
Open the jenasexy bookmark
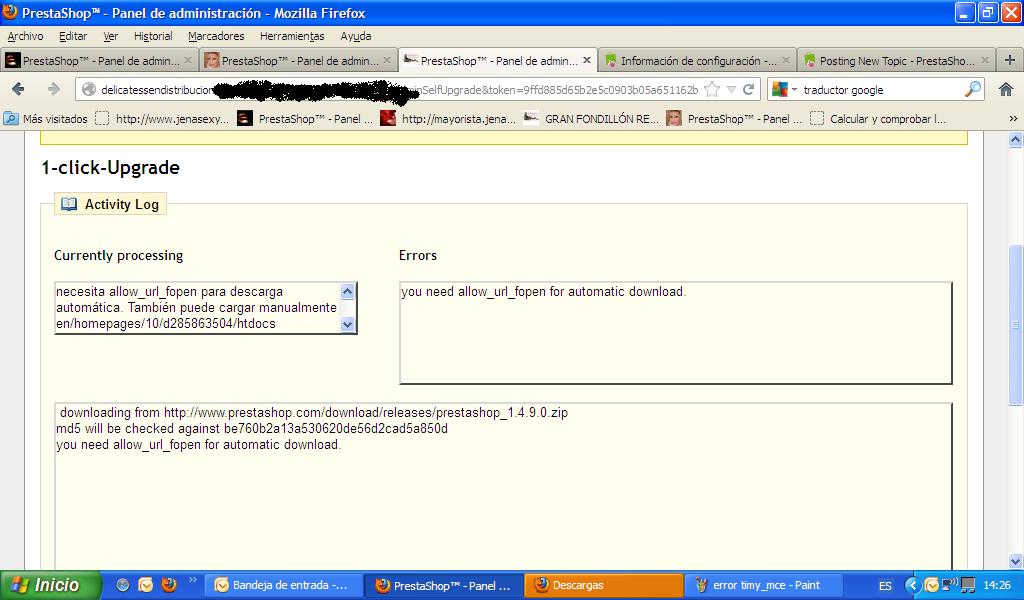point(162,119)
